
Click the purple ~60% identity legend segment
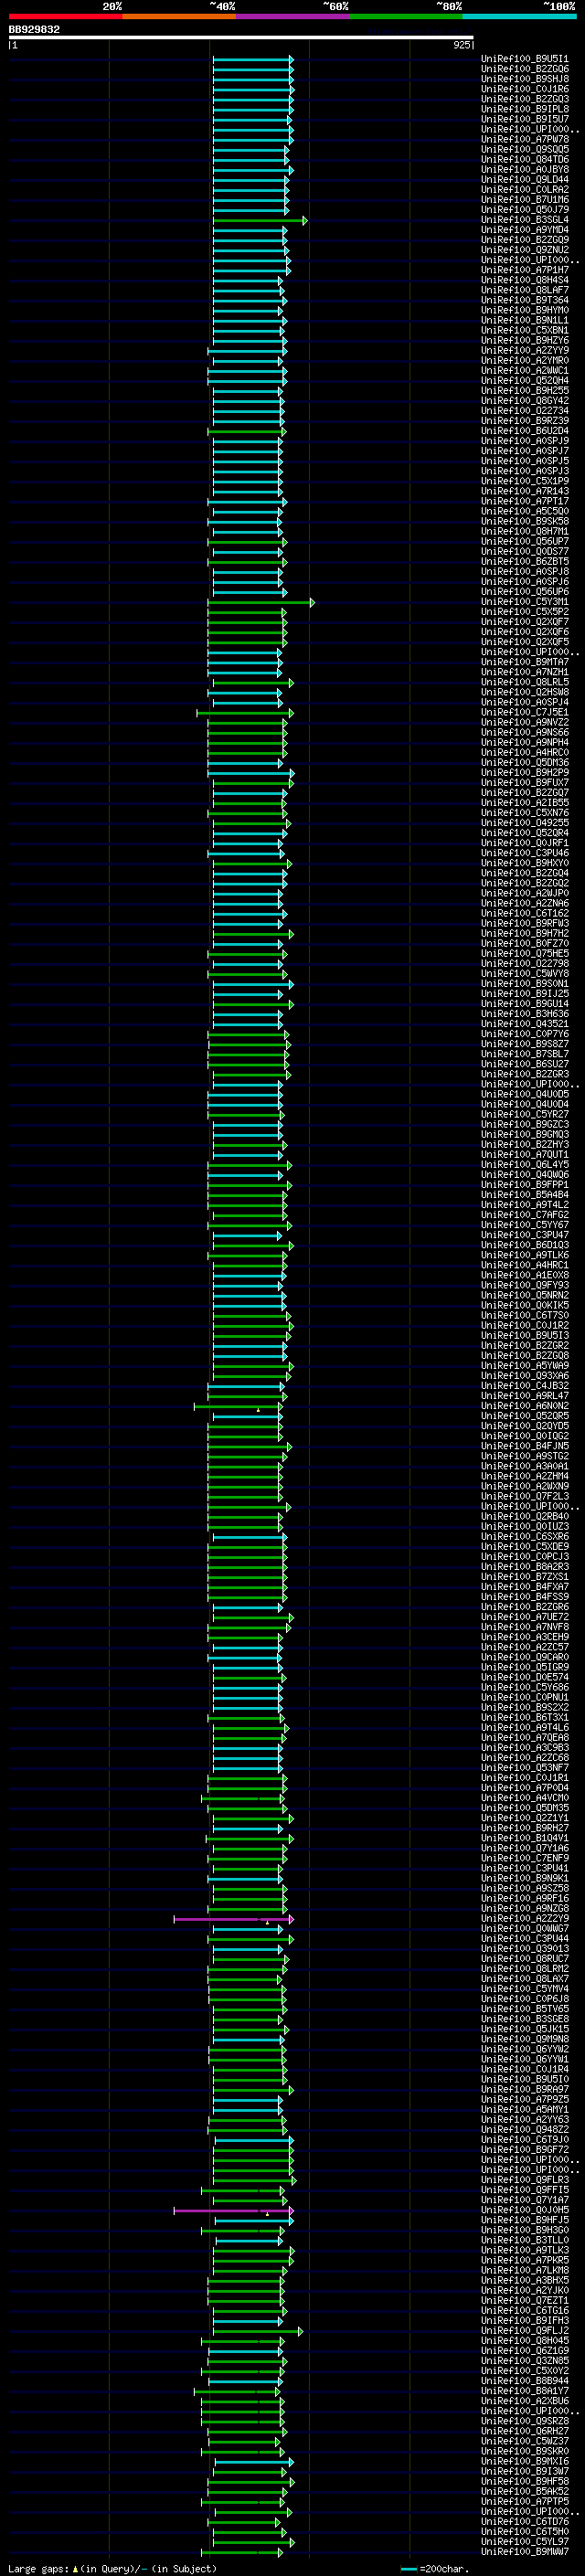click(x=292, y=17)
